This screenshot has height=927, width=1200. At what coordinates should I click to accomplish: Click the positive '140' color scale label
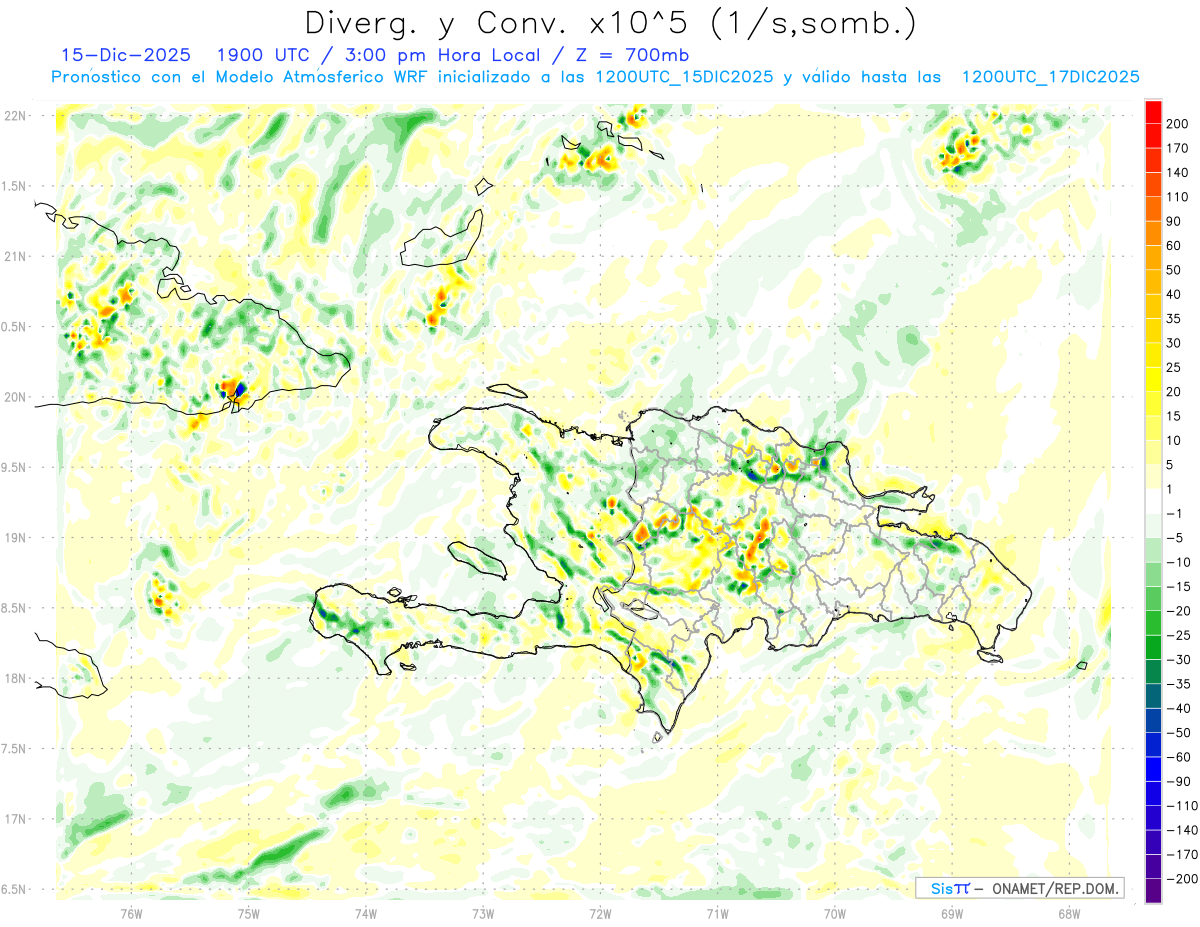1178,173
